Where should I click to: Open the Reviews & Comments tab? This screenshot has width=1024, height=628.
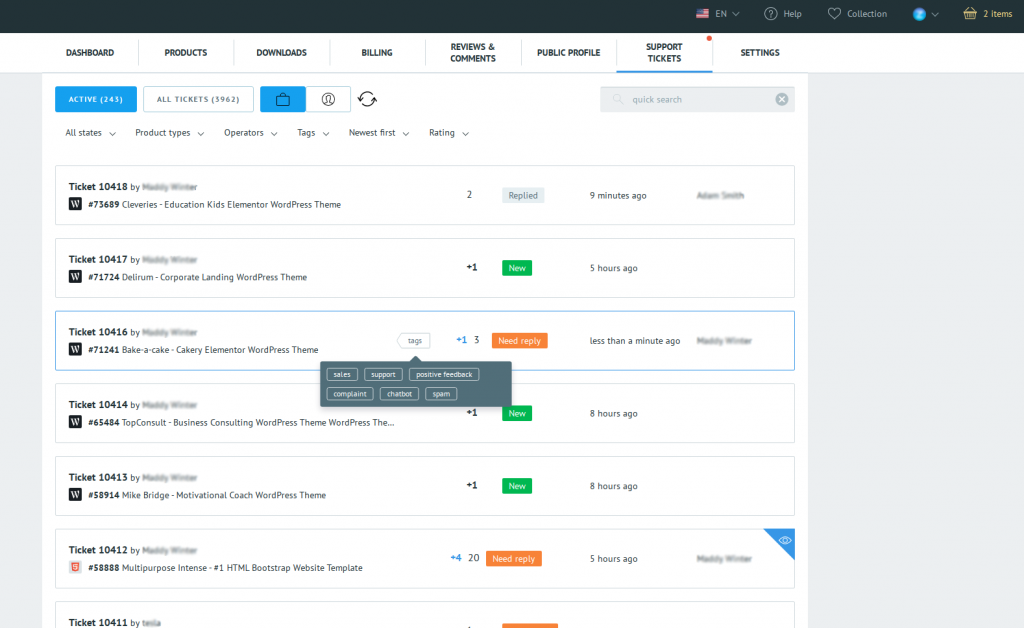[x=473, y=52]
